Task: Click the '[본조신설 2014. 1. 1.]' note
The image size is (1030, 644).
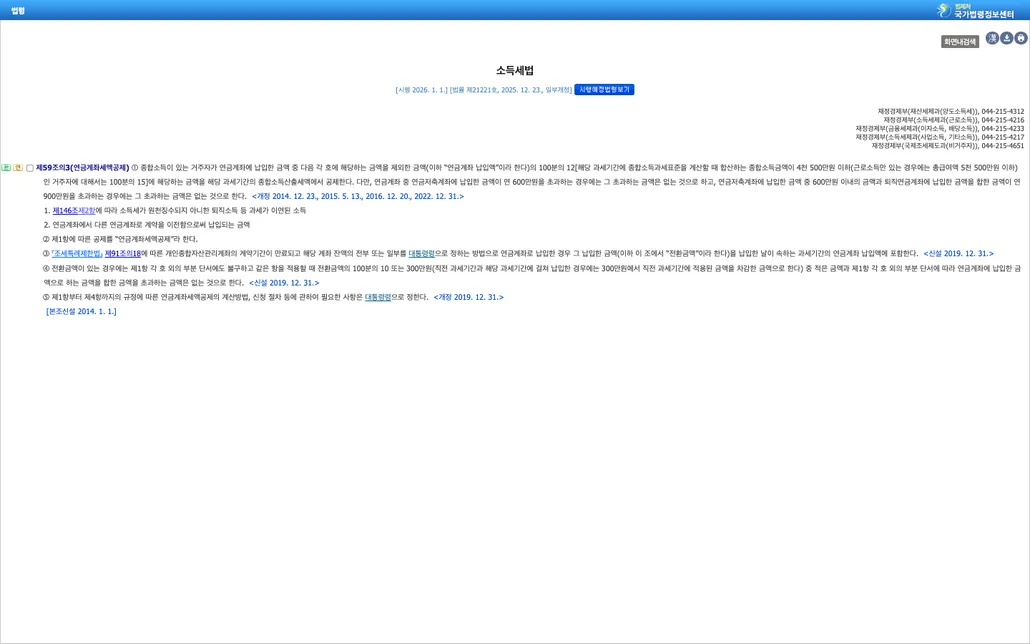Action: tap(81, 311)
